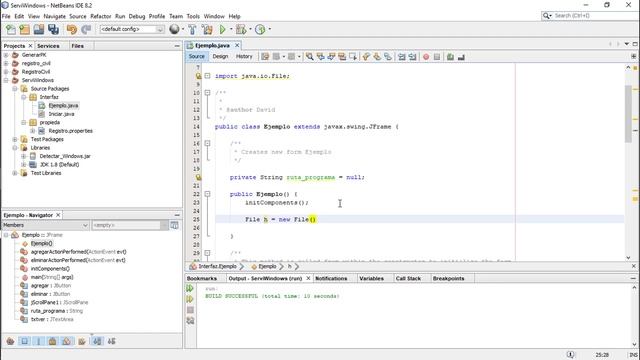Toggle Show Static Members filter in Navigator
The image size is (640, 360).
click(x=39, y=341)
